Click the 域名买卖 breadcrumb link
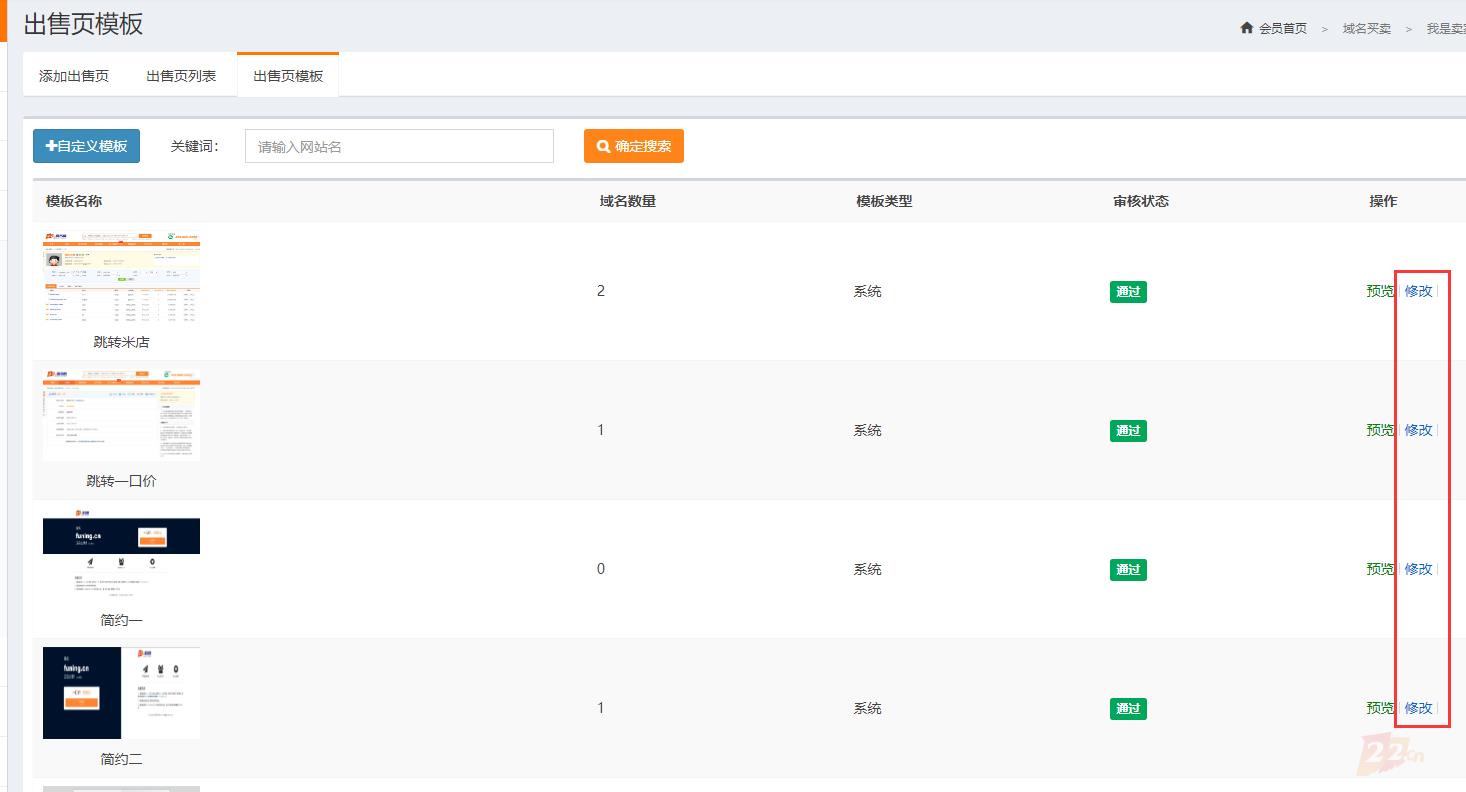This screenshot has height=792, width=1466. click(x=1366, y=29)
